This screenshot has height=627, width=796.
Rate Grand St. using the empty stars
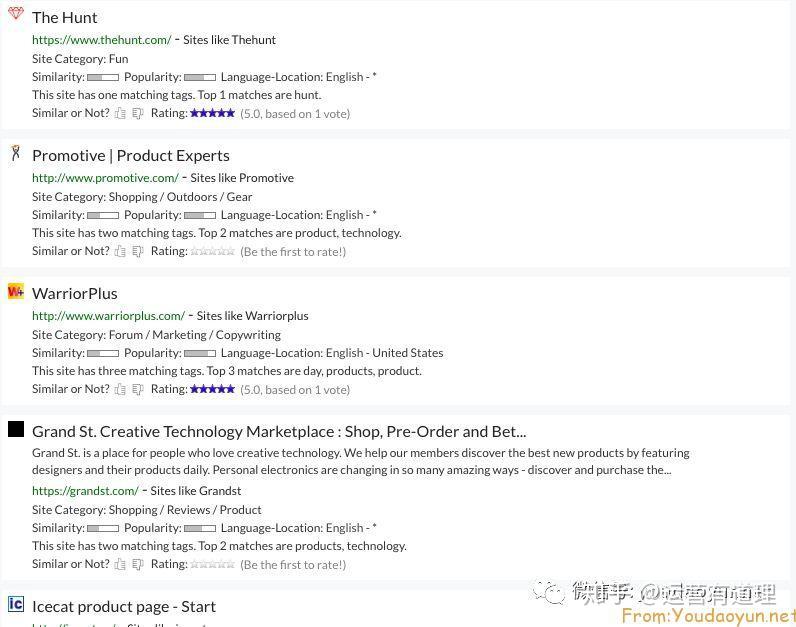(212, 564)
